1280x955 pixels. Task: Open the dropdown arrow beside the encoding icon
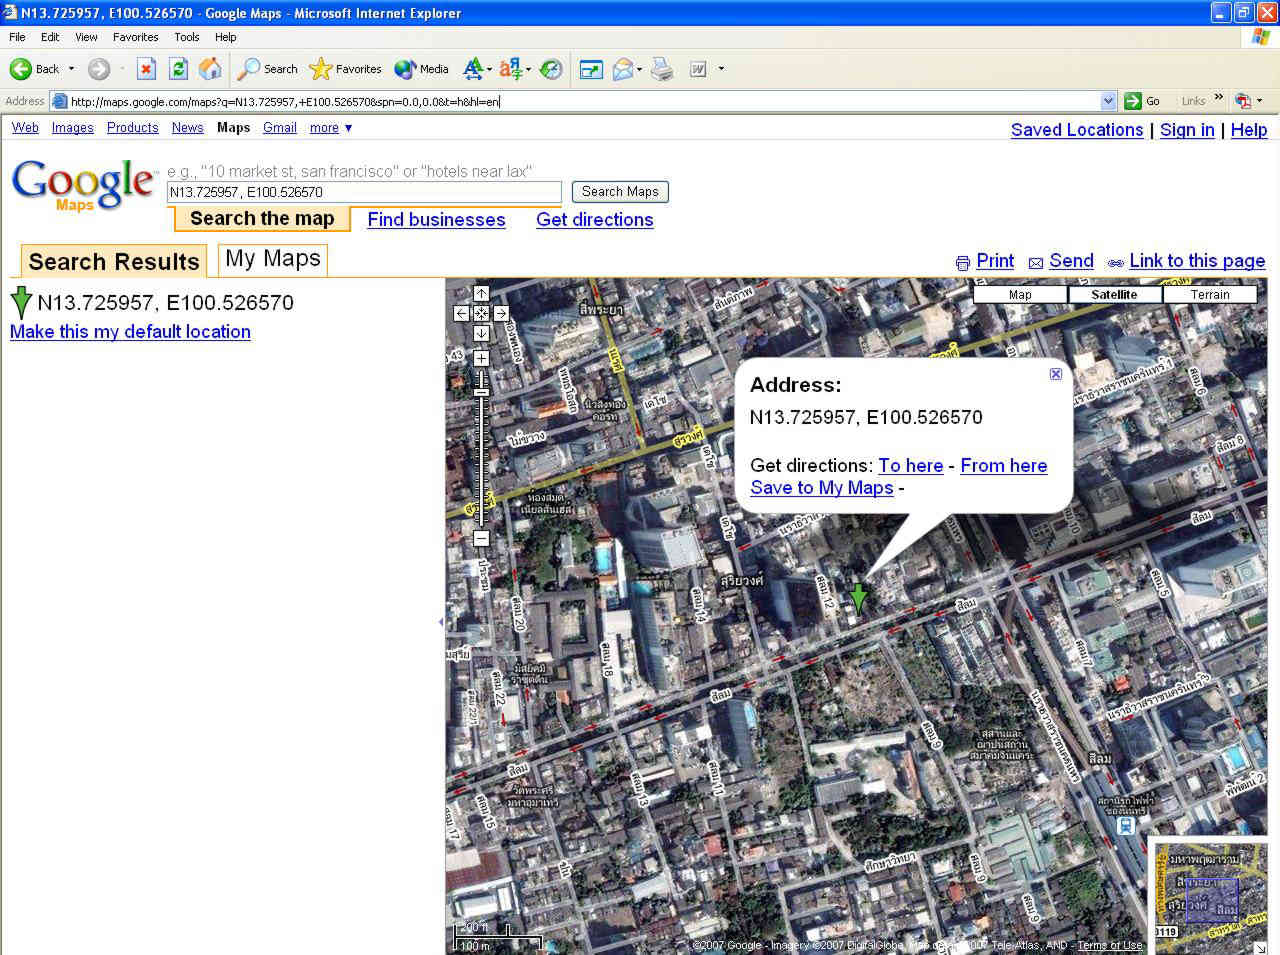(x=528, y=70)
